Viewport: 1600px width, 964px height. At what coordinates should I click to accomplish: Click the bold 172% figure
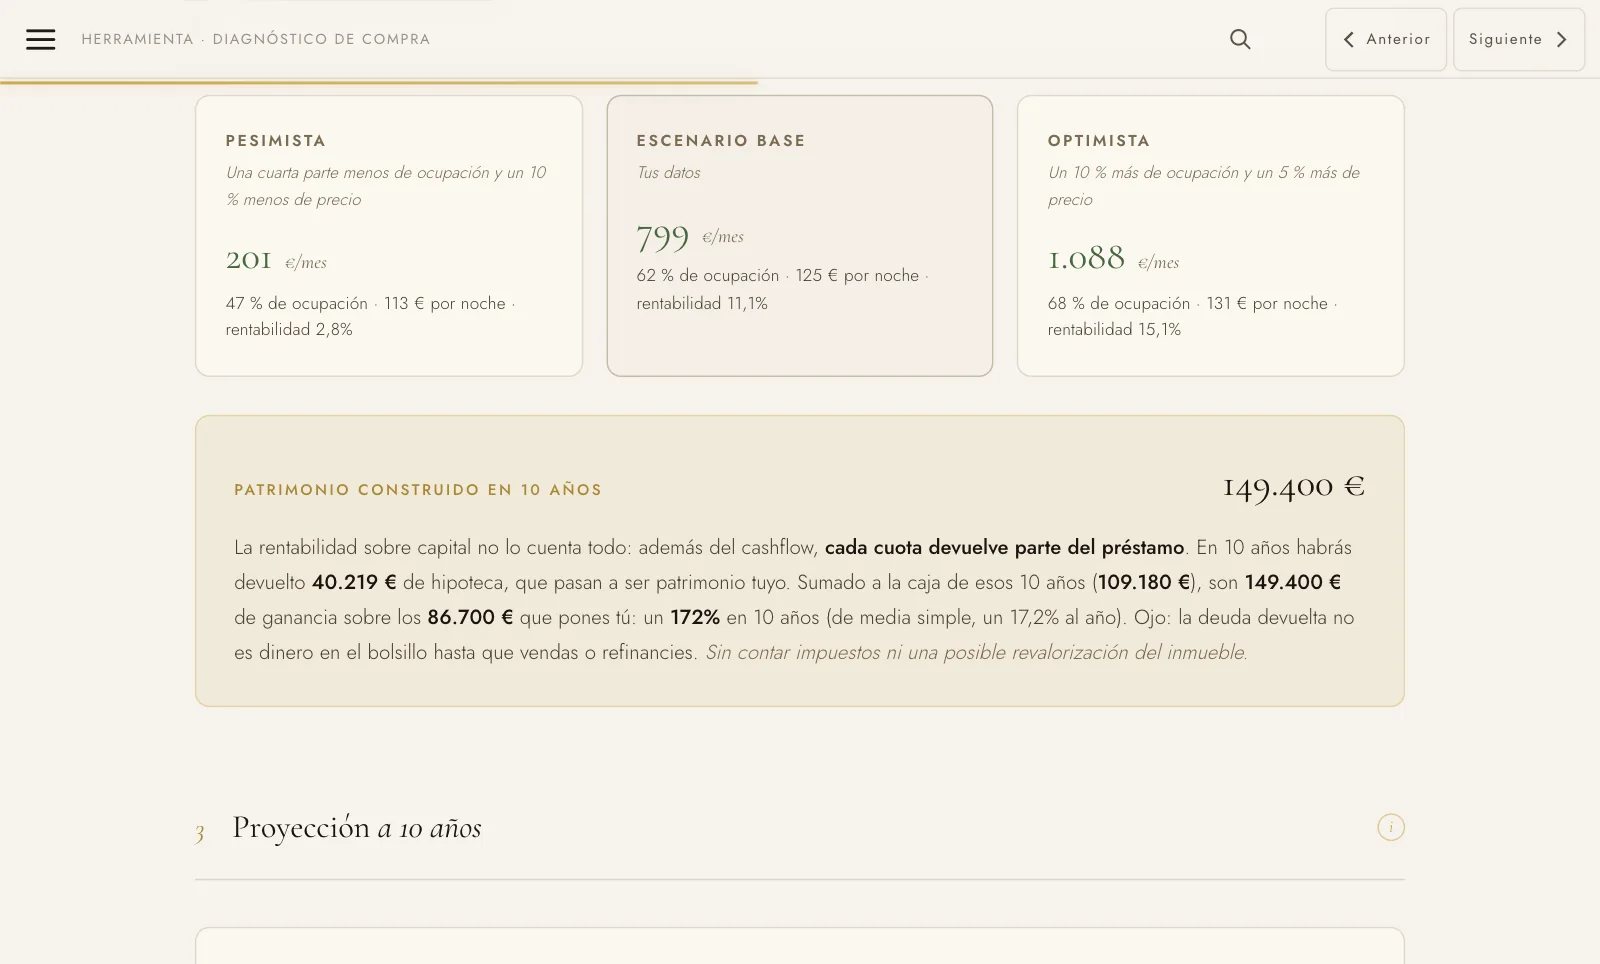[x=695, y=617]
